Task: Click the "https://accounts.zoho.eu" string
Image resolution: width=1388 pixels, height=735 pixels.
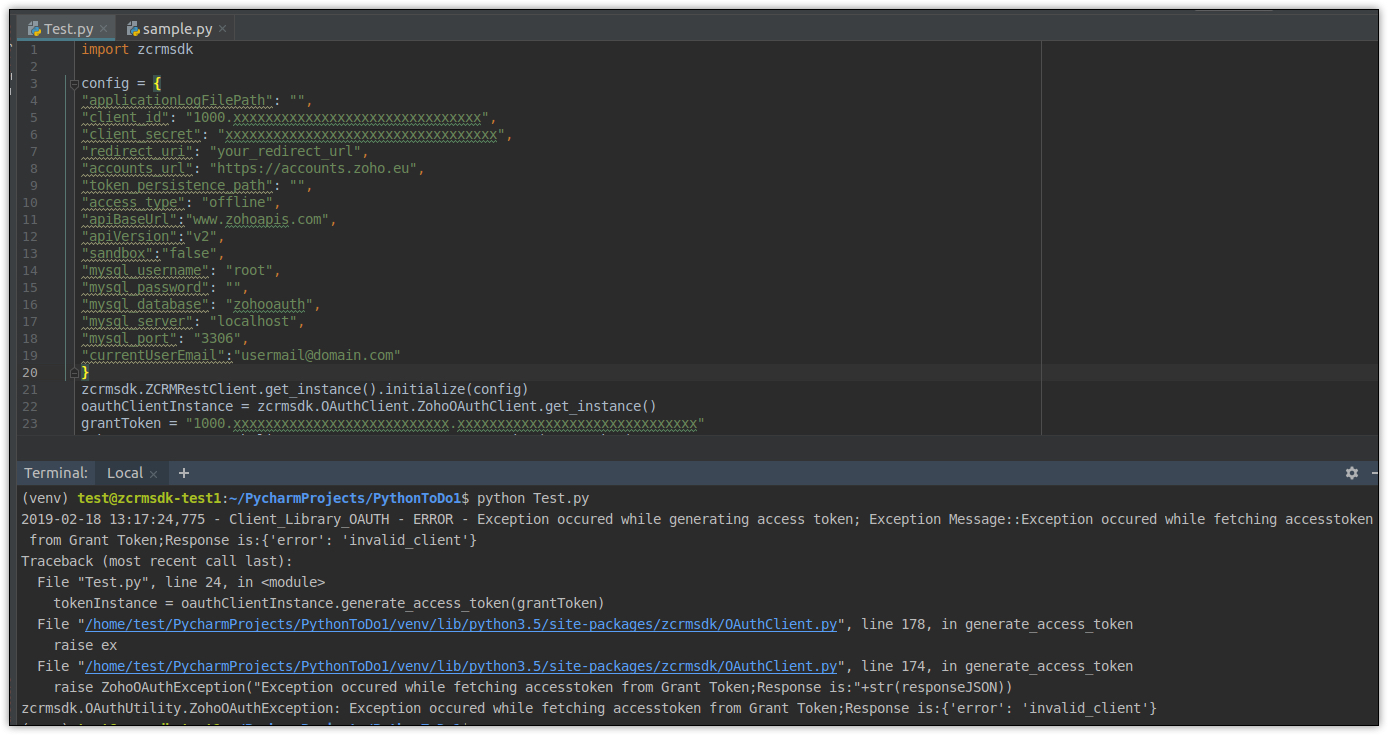Action: point(313,169)
